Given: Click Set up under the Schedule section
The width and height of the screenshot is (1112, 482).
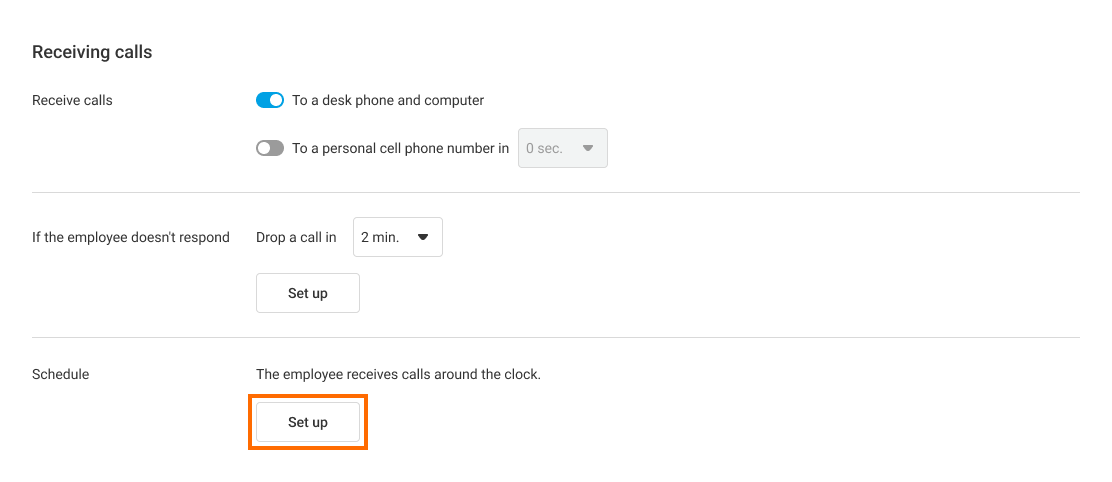Looking at the screenshot, I should click(x=308, y=422).
